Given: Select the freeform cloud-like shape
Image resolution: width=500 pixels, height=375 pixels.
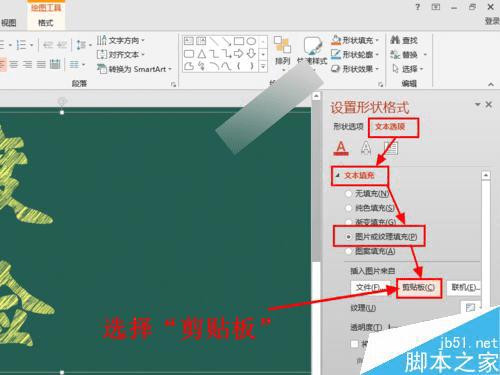Looking at the screenshot, I should point(189,66).
